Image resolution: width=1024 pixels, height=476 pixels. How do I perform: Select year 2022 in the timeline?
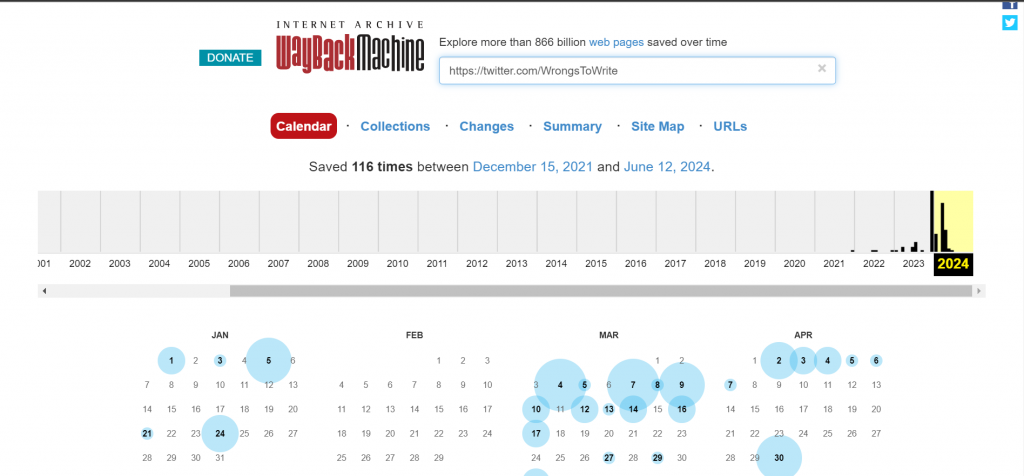pyautogui.click(x=873, y=264)
